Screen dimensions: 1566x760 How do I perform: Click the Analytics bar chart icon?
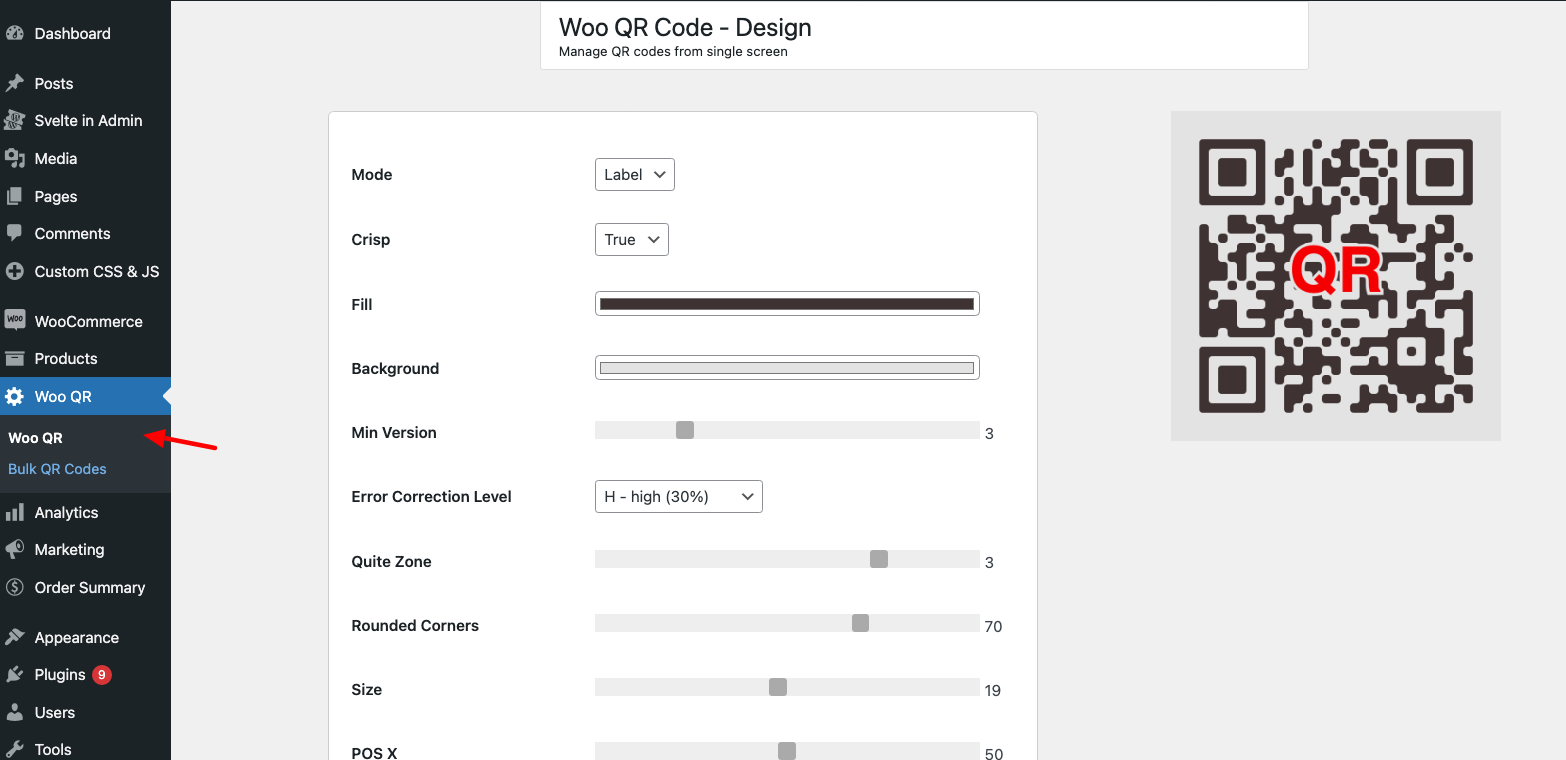coord(14,512)
